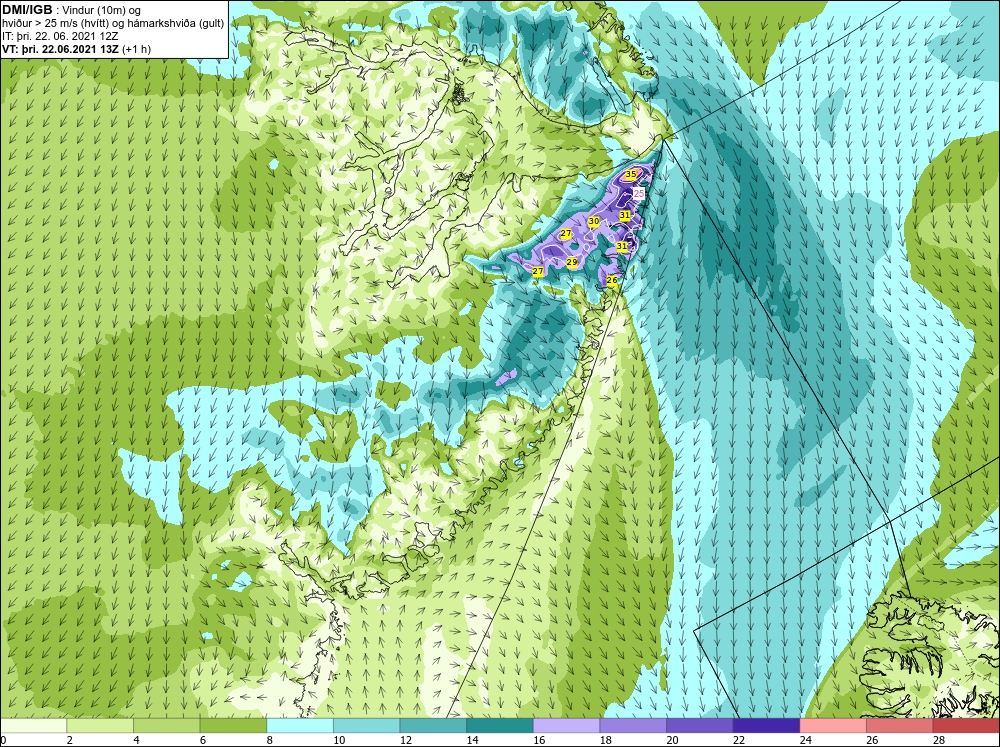Select the 10–12 m/s turquoise legend swatch
Screen dimensions: 1000x747
[x=366, y=726]
